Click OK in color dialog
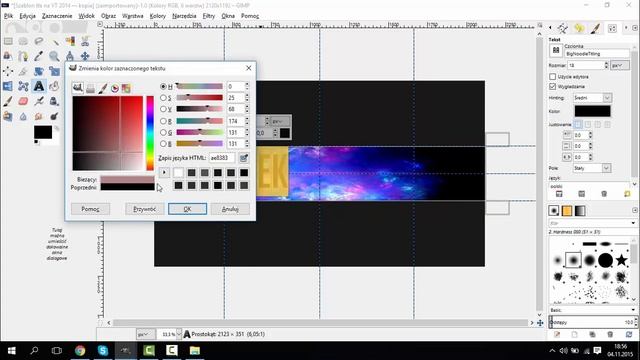Screen dimensions: 640x360 click(x=187, y=209)
